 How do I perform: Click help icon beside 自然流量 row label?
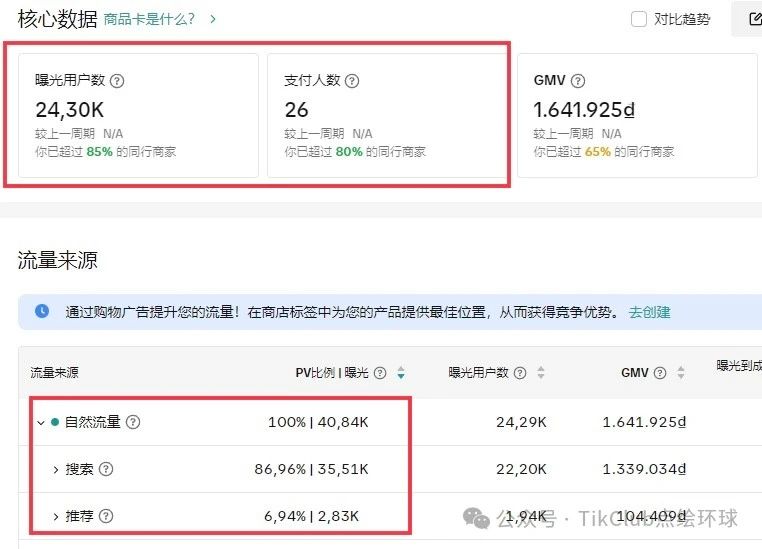(x=133, y=422)
